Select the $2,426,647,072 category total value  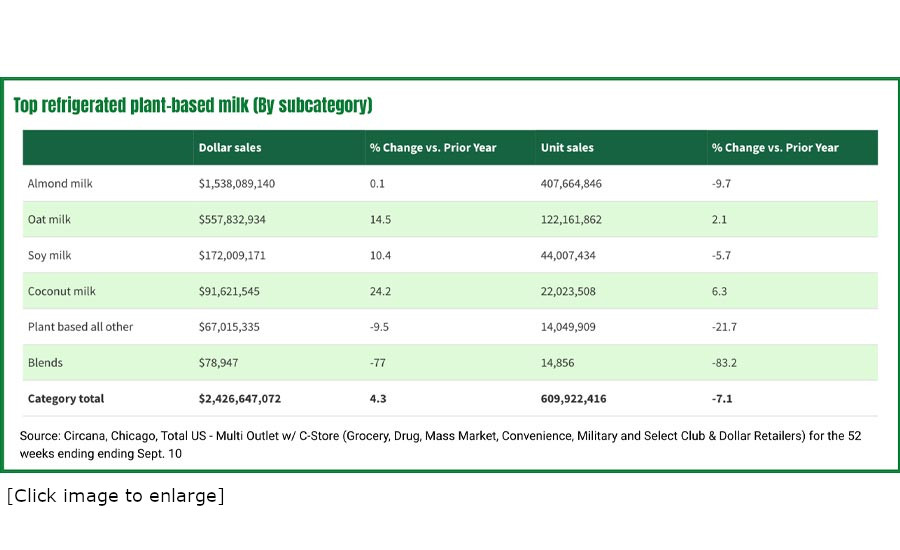pyautogui.click(x=240, y=399)
